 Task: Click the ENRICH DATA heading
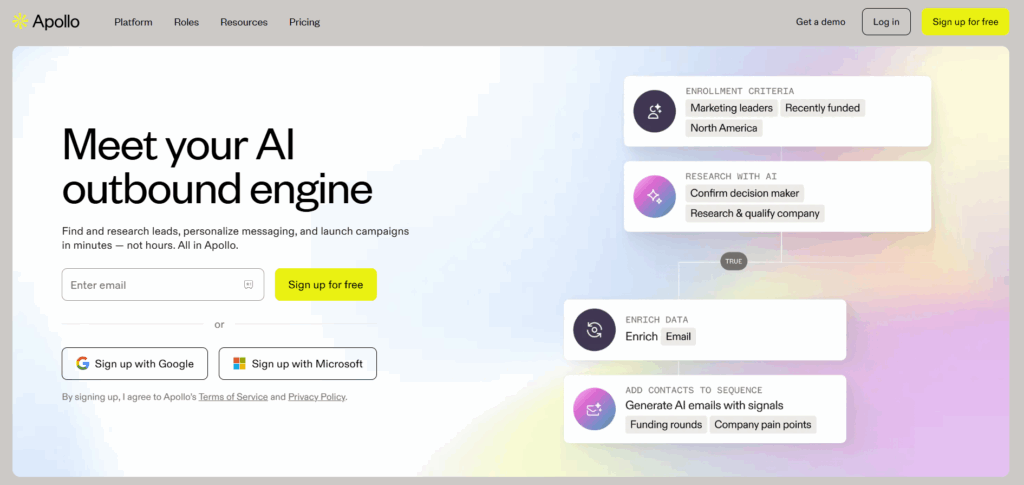[656, 320]
